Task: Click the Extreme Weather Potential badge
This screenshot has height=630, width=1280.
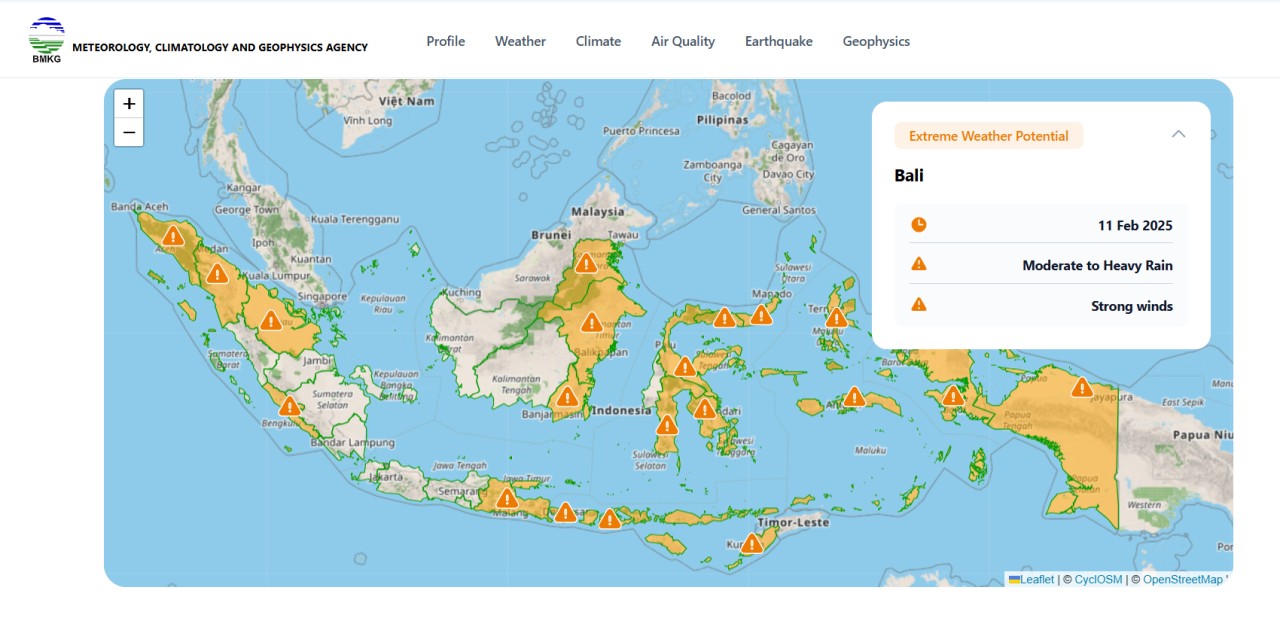Action: [x=988, y=136]
